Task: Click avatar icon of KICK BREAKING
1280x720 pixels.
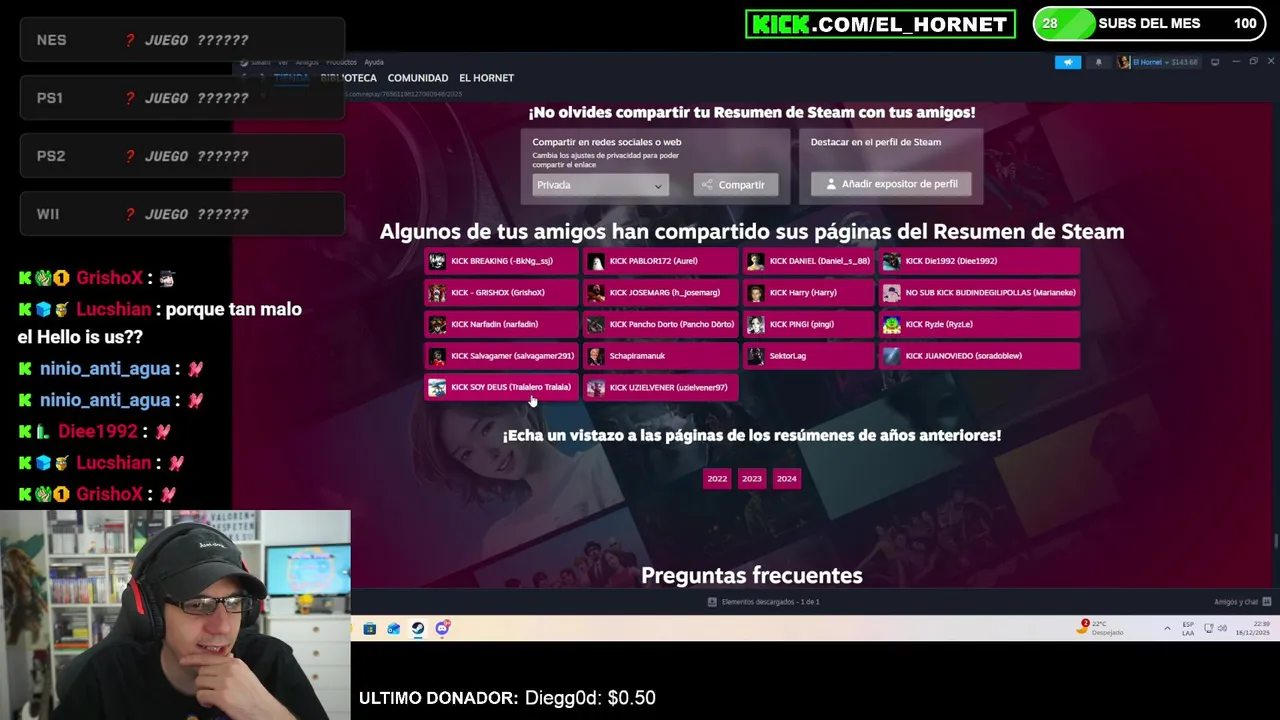Action: tap(437, 262)
